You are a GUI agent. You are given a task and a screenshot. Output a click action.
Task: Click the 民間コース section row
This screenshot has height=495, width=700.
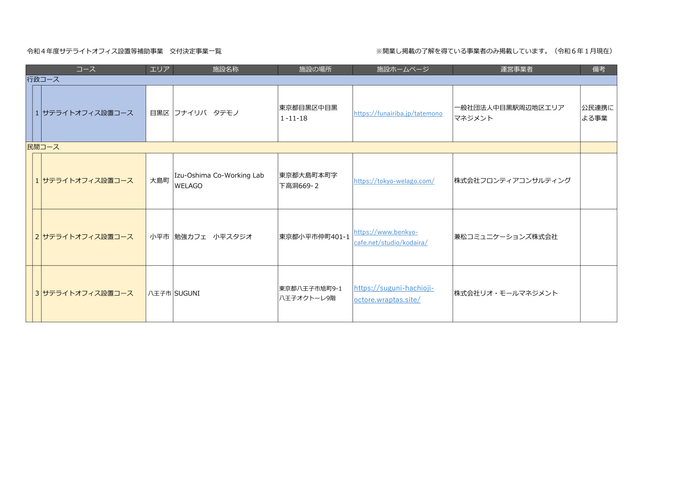pos(321,147)
